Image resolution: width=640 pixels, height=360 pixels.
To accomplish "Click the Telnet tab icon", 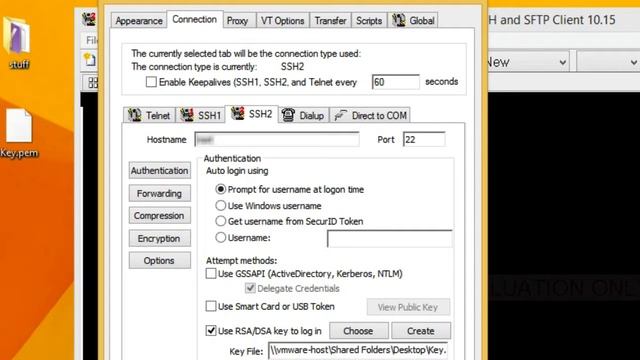I will 134,115.
